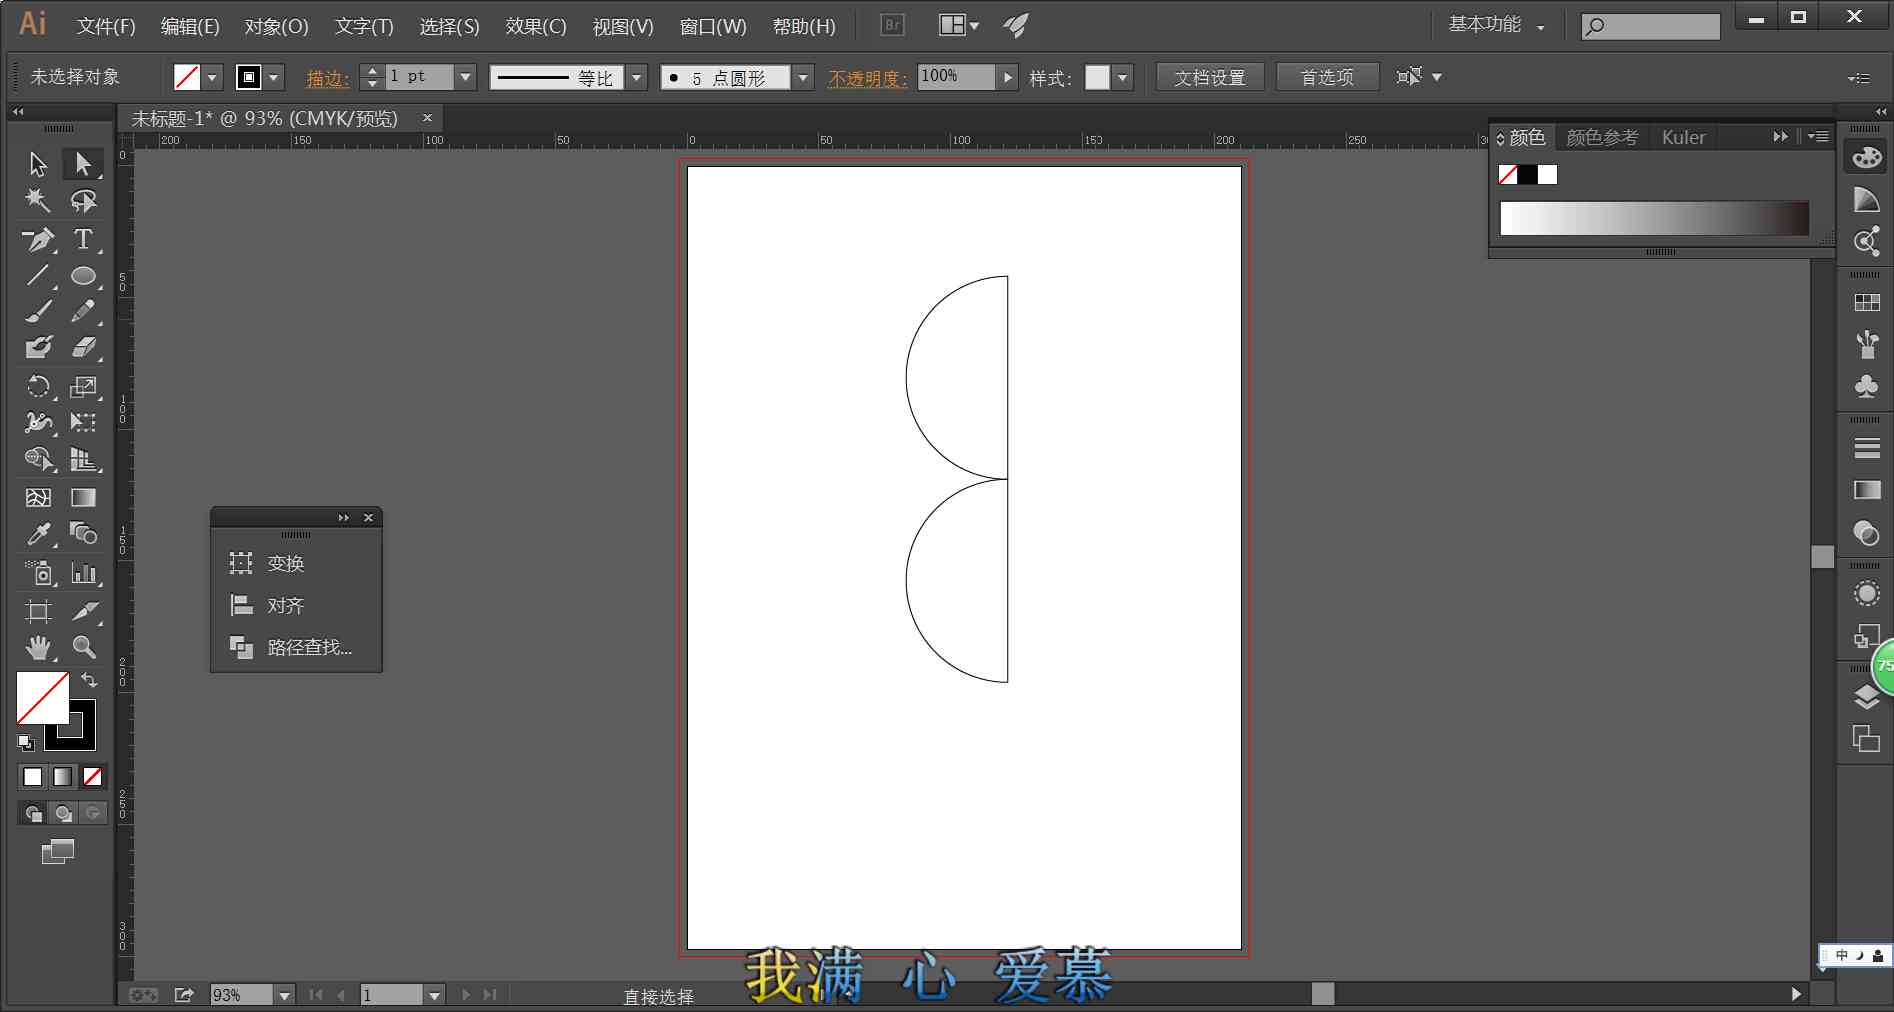Swap fill and stroke colors
Image resolution: width=1894 pixels, height=1012 pixels.
click(89, 680)
